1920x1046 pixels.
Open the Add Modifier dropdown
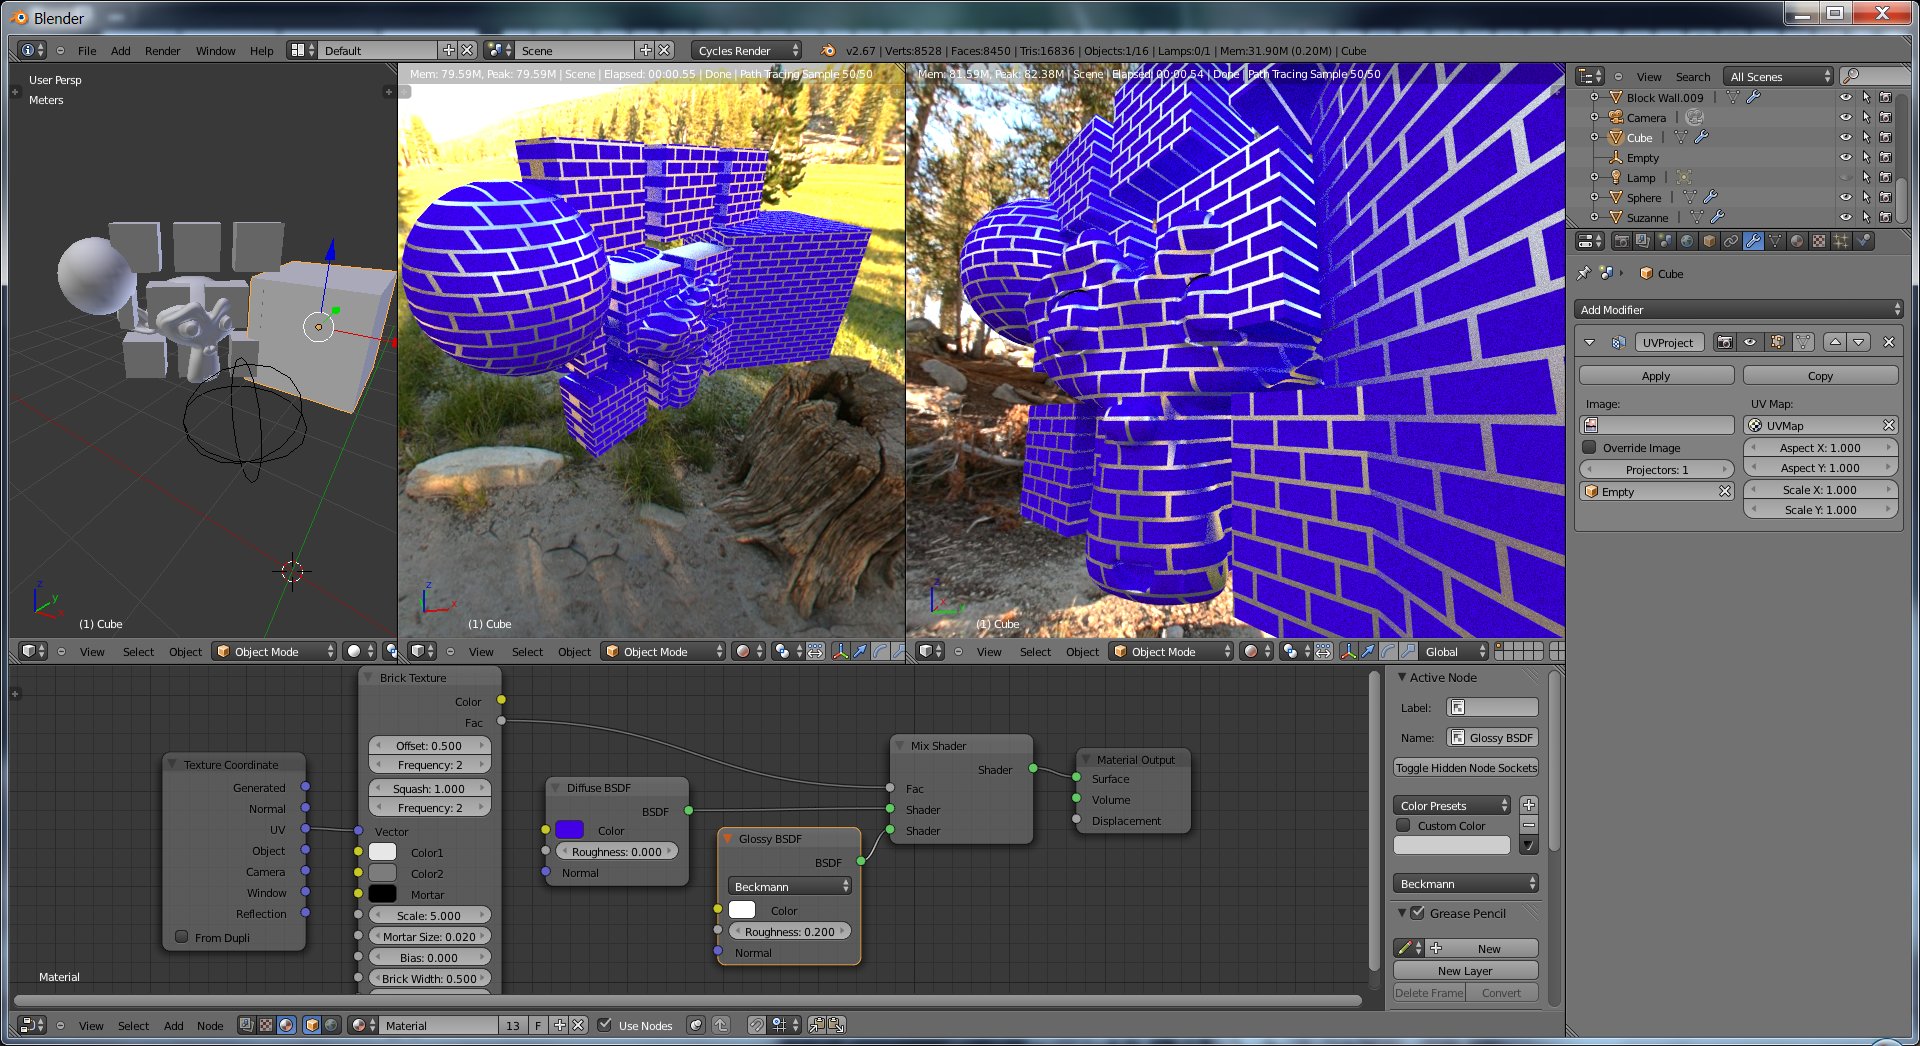coord(1739,310)
